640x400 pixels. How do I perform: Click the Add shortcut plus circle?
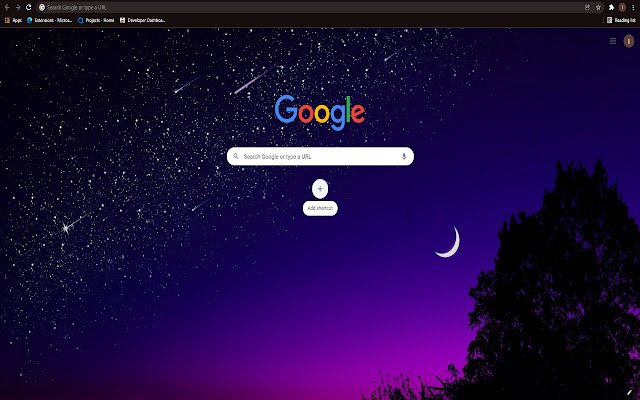pos(320,189)
